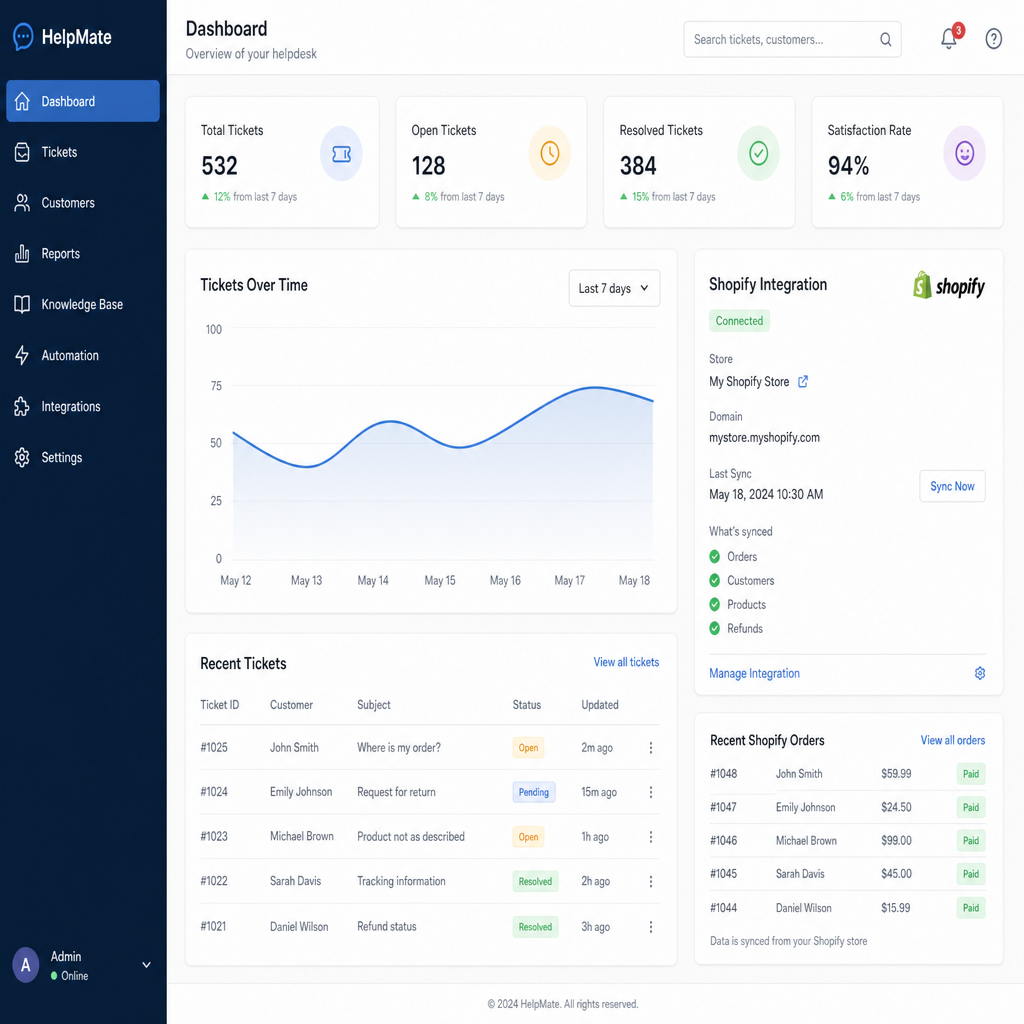This screenshot has height=1024, width=1024.
Task: Click subject 'Where is my order?'
Action: pos(398,748)
